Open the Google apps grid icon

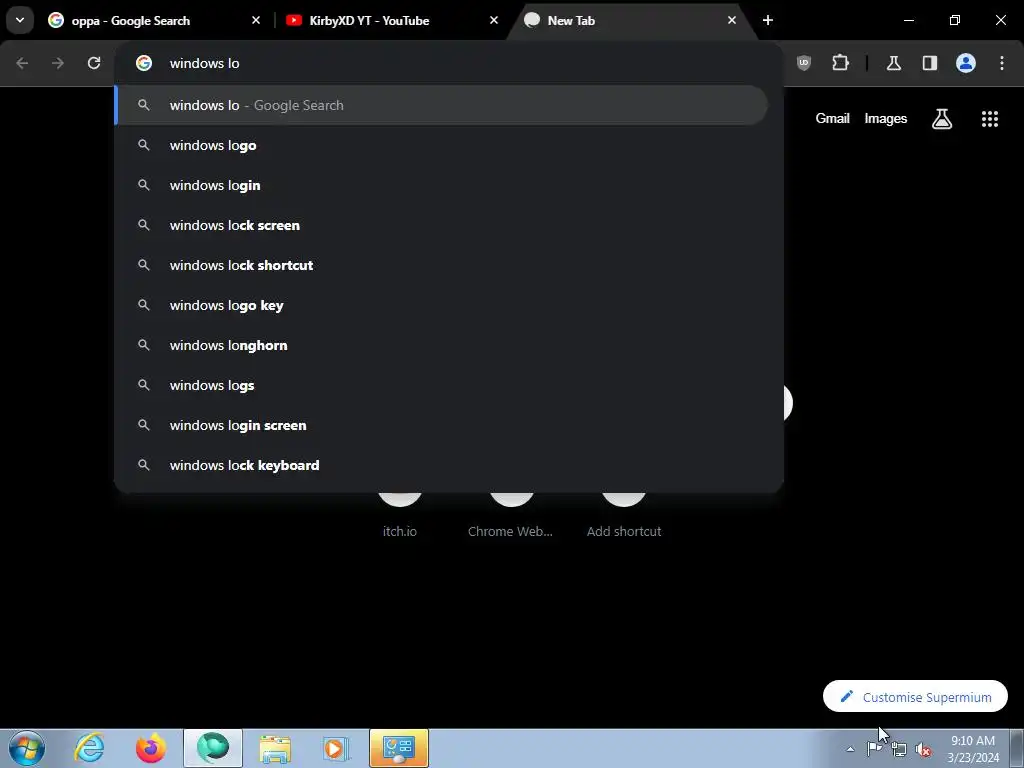click(989, 119)
